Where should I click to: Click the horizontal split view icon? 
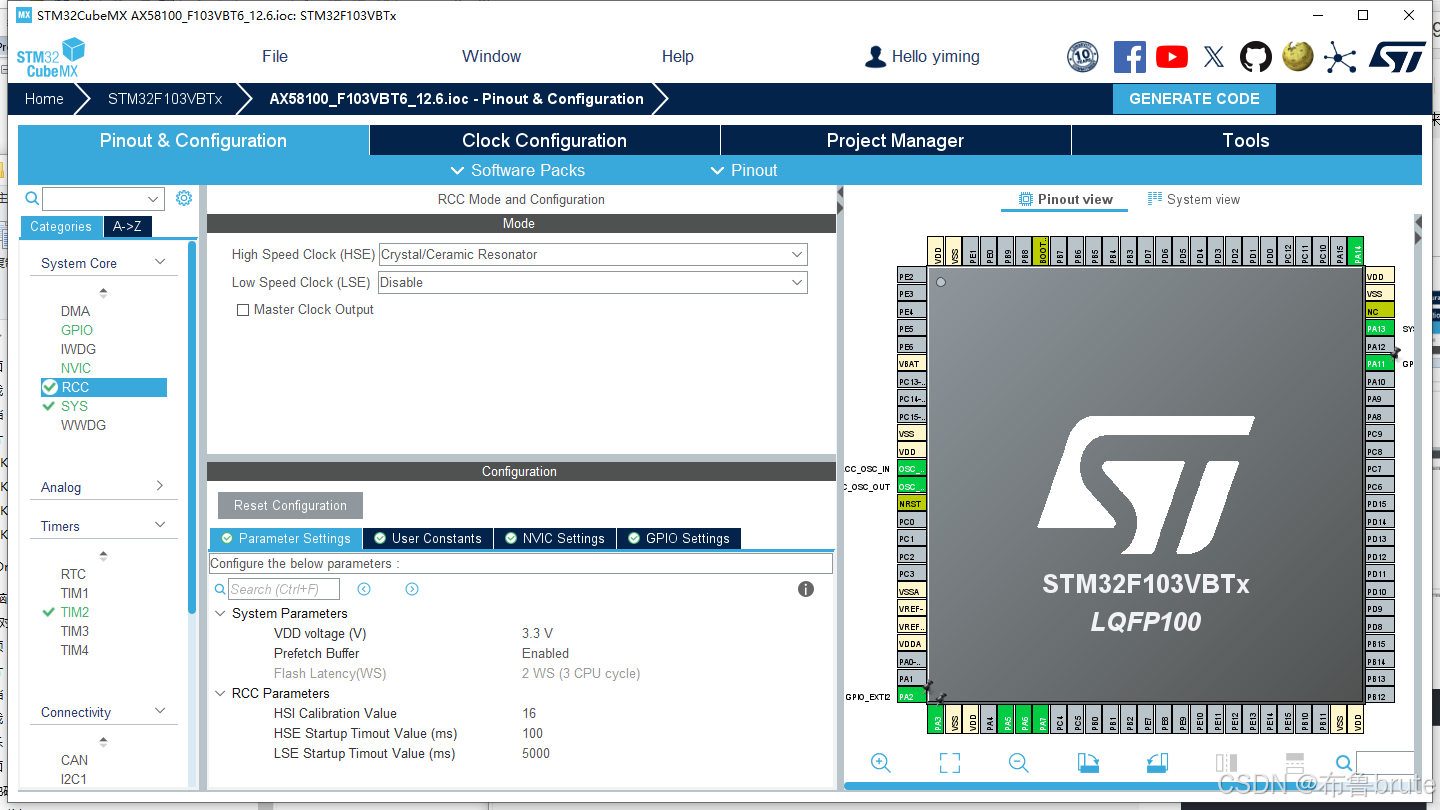[1294, 763]
